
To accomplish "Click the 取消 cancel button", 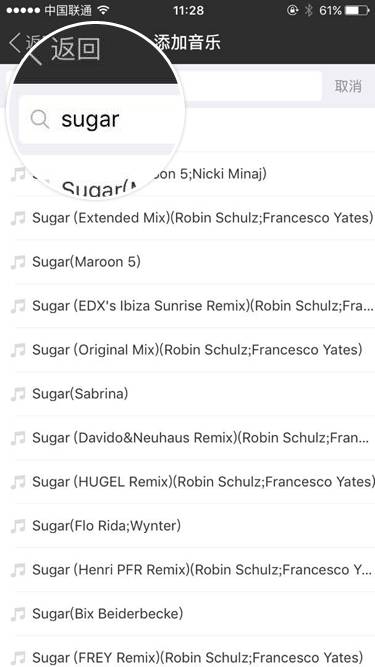I will click(x=348, y=86).
